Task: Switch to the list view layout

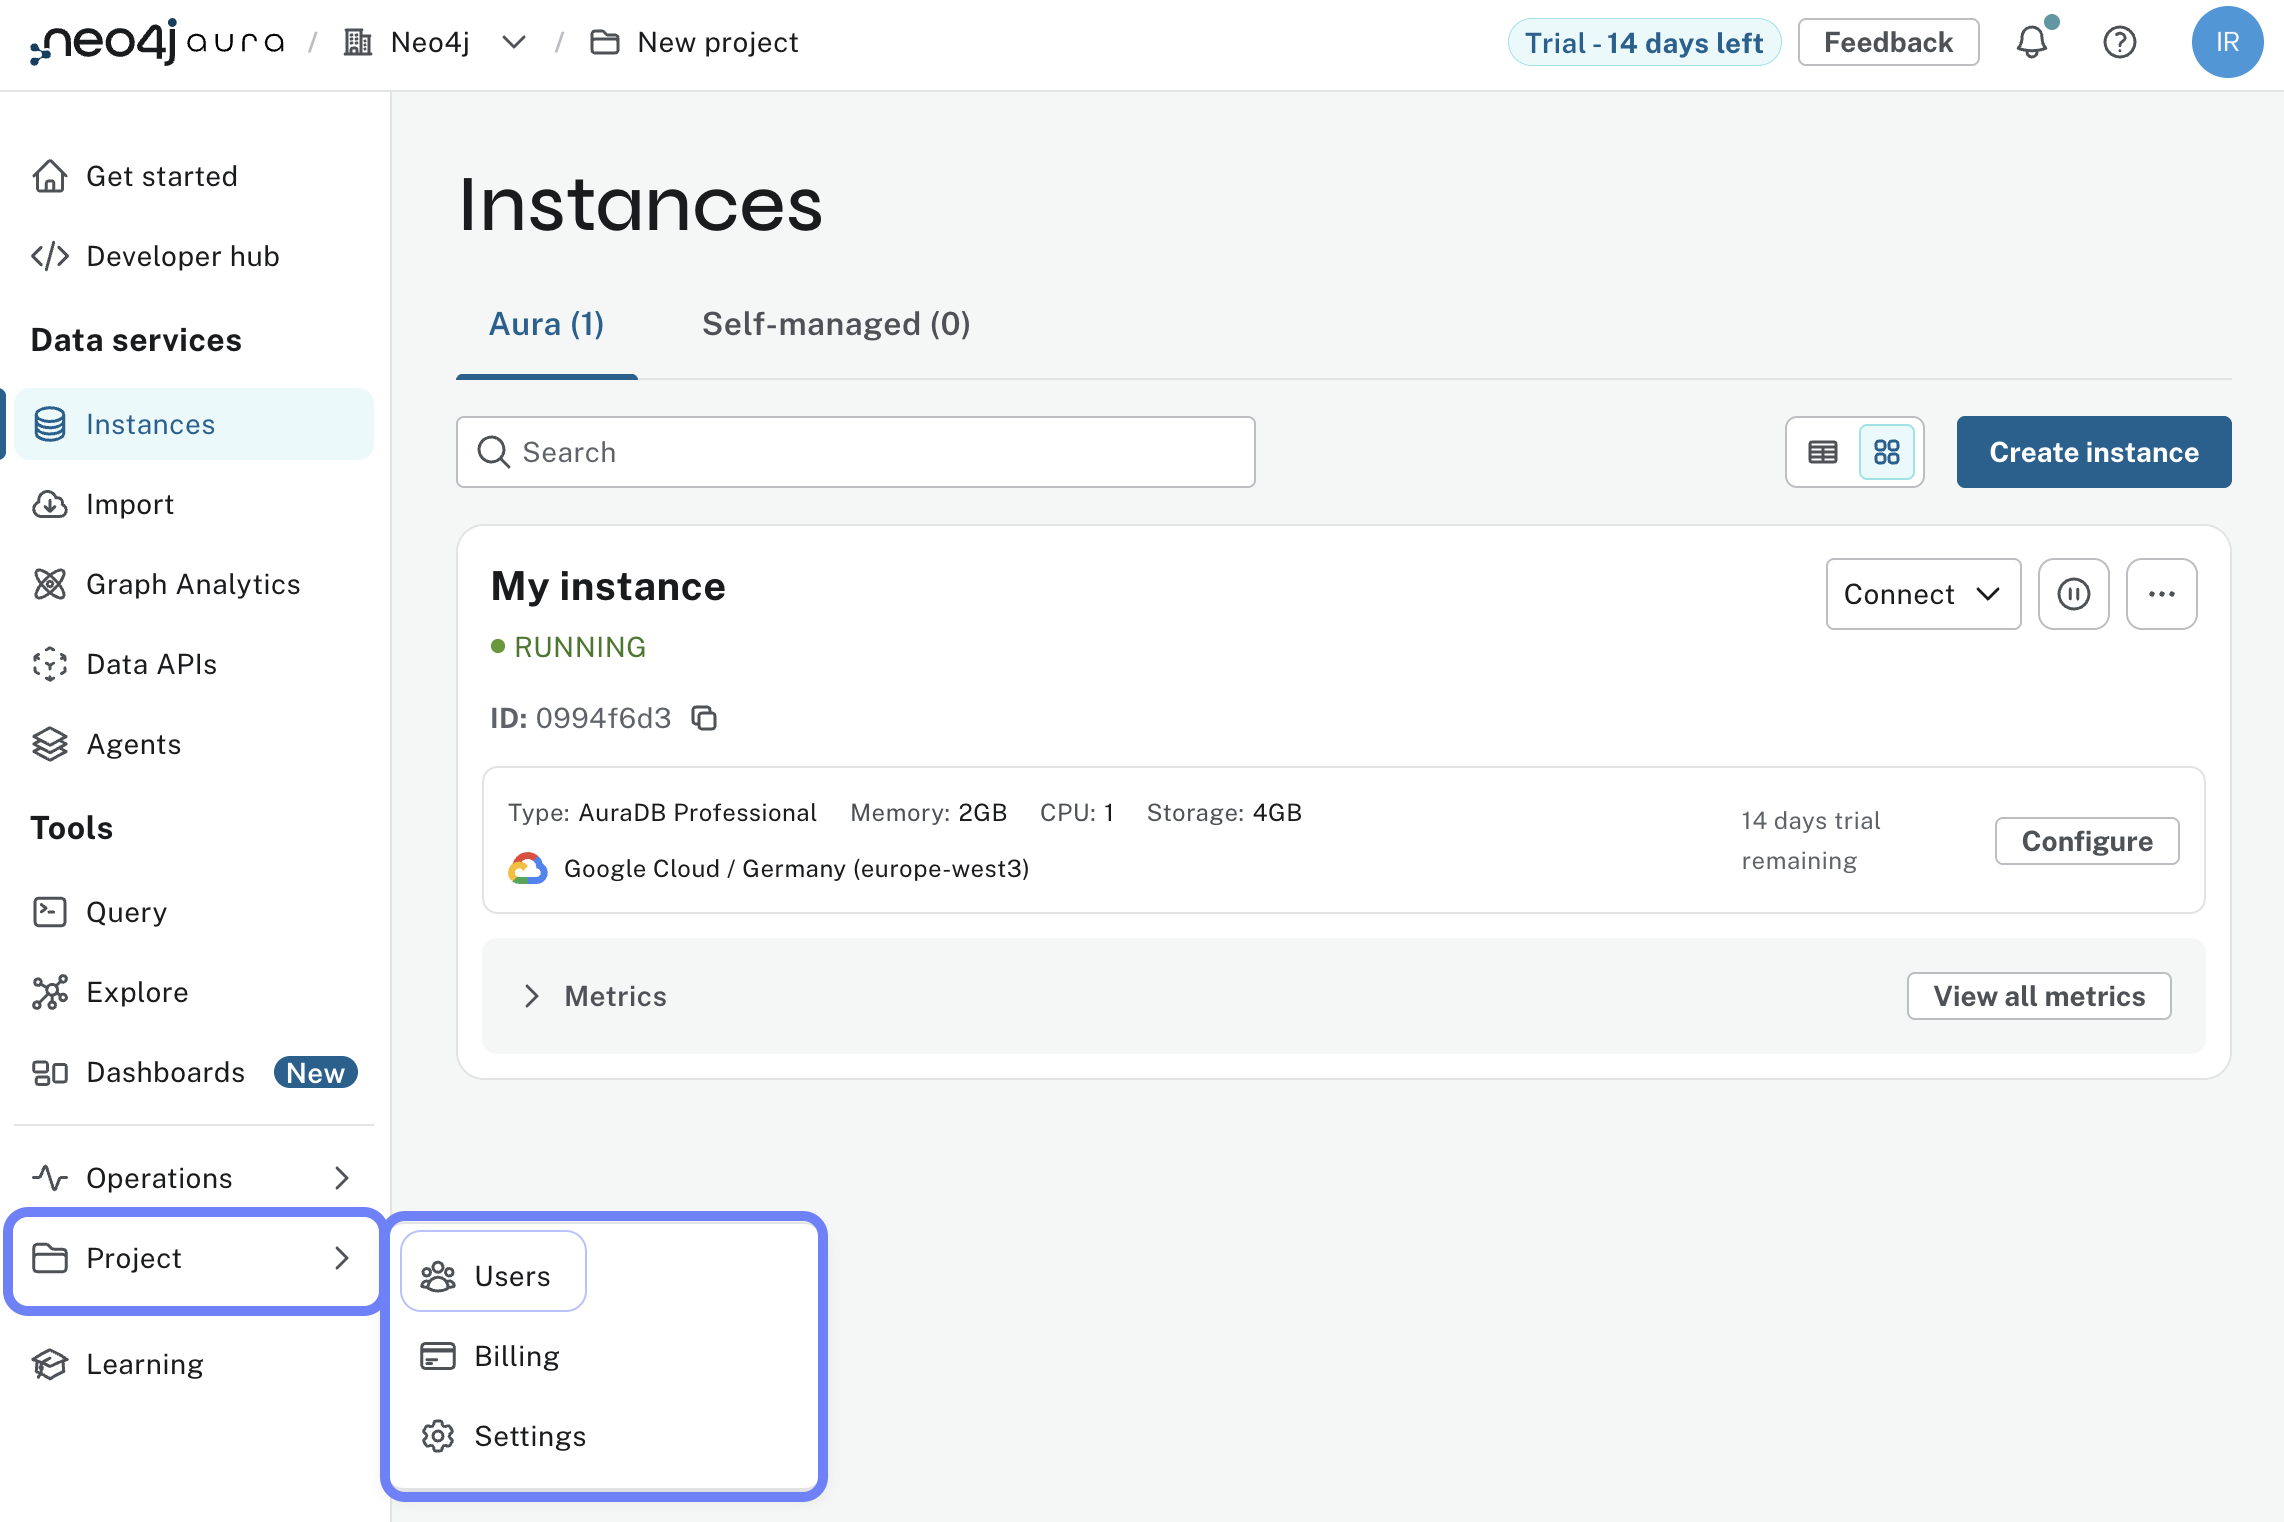Action: [x=1822, y=452]
